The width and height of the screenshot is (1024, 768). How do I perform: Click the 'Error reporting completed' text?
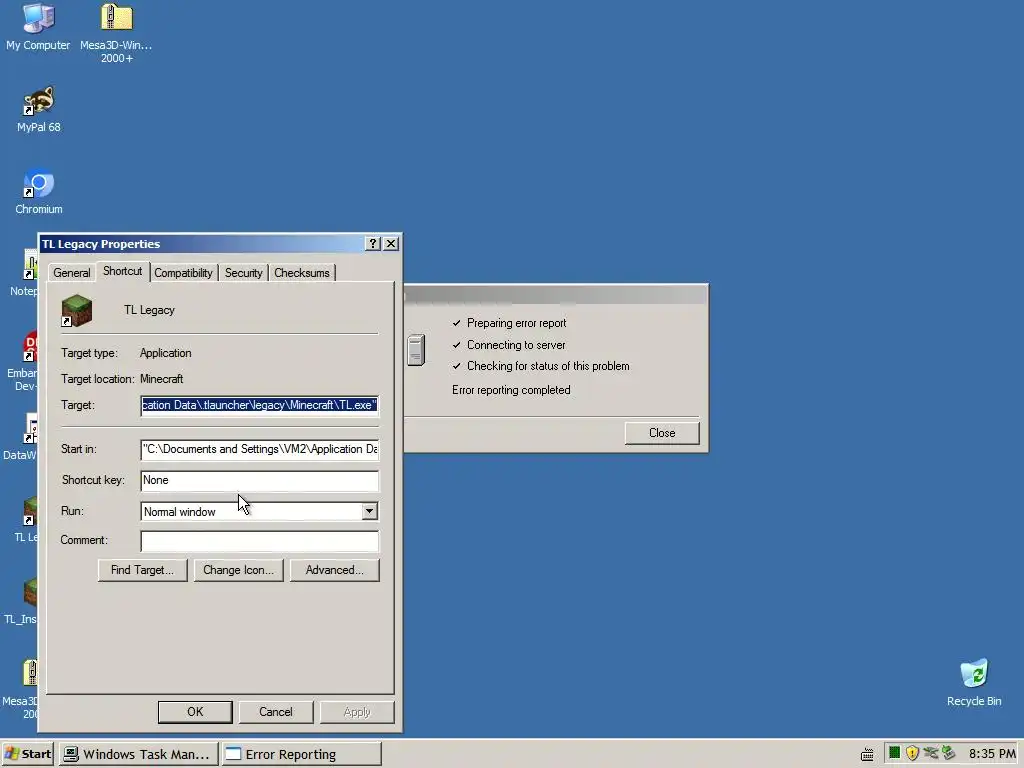click(511, 390)
